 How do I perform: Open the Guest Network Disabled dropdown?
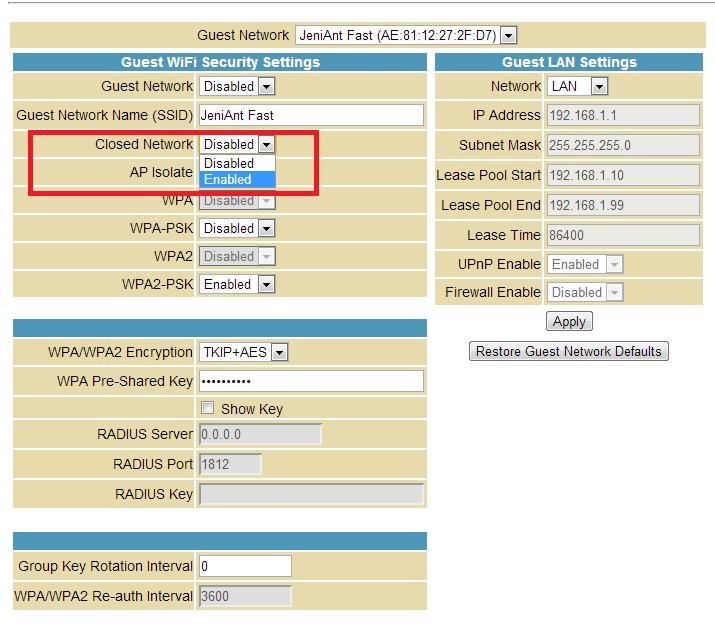[x=237, y=86]
